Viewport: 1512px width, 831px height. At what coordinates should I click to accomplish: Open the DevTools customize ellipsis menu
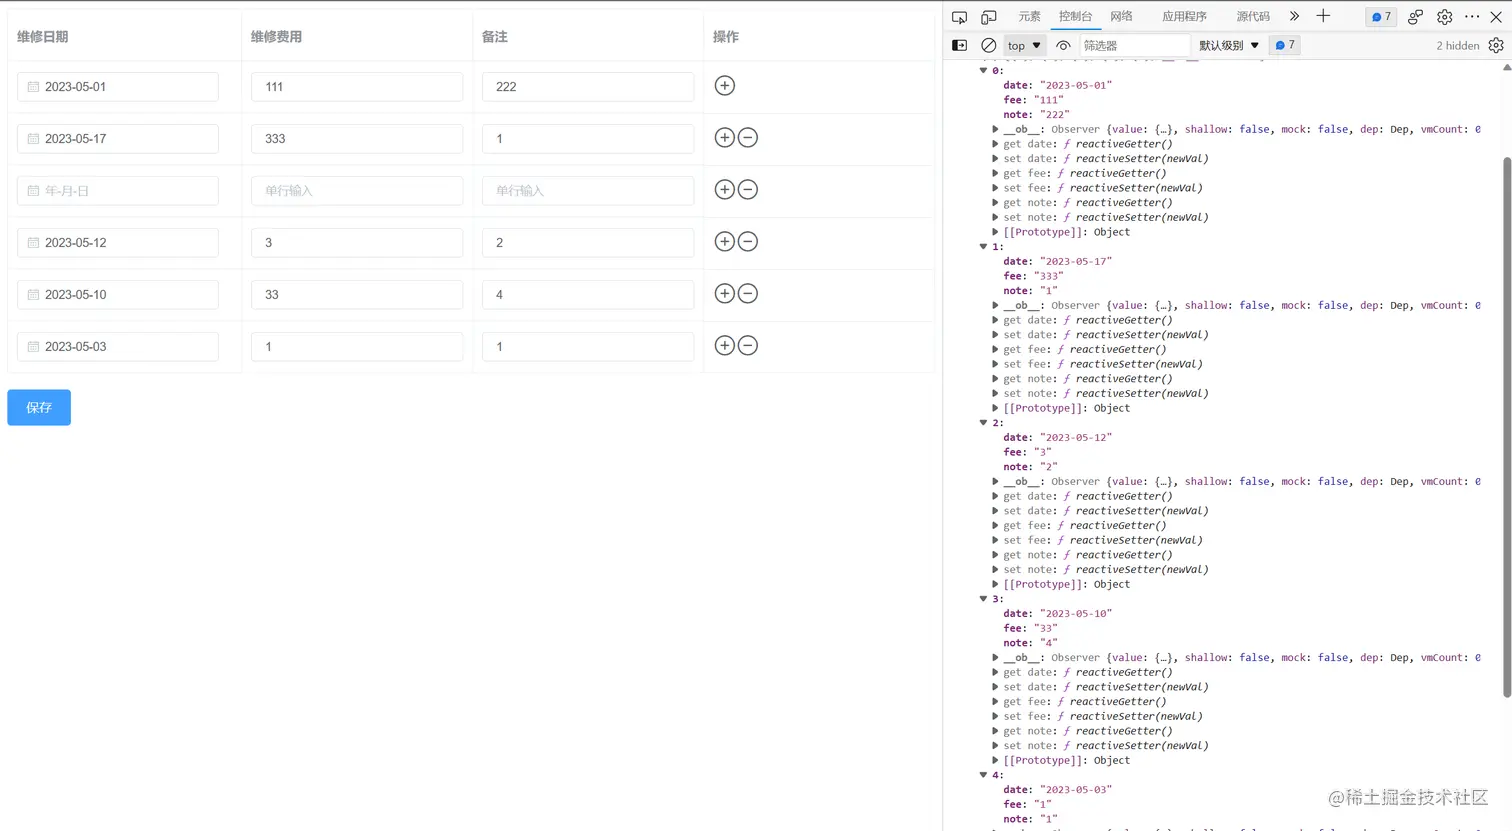(x=1472, y=17)
